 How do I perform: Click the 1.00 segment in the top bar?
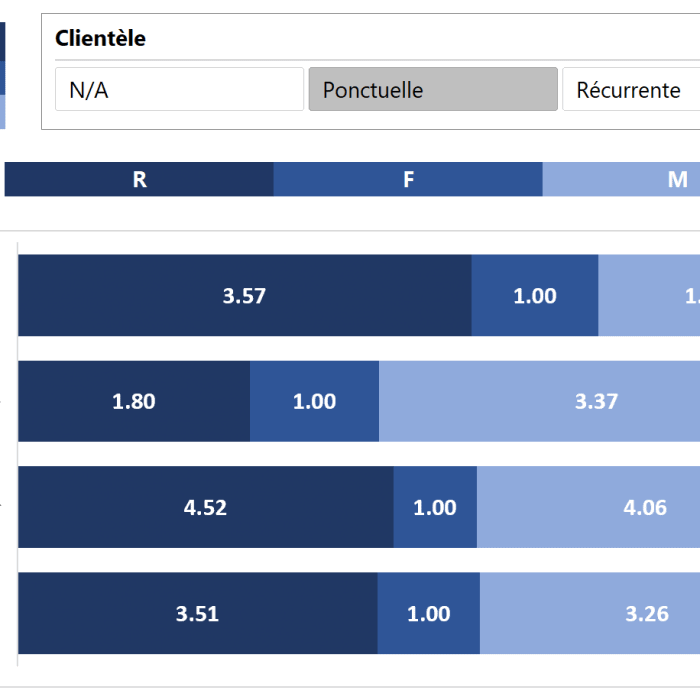(534, 296)
